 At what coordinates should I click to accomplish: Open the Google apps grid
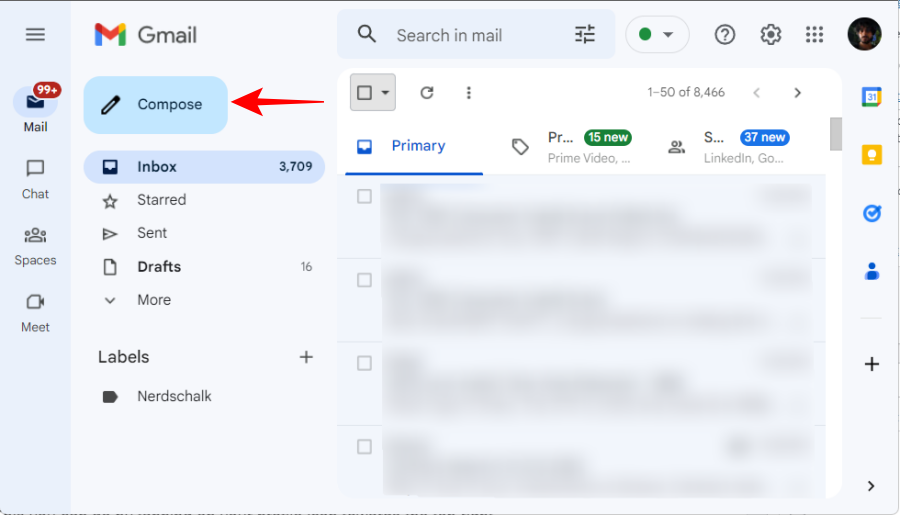point(814,34)
